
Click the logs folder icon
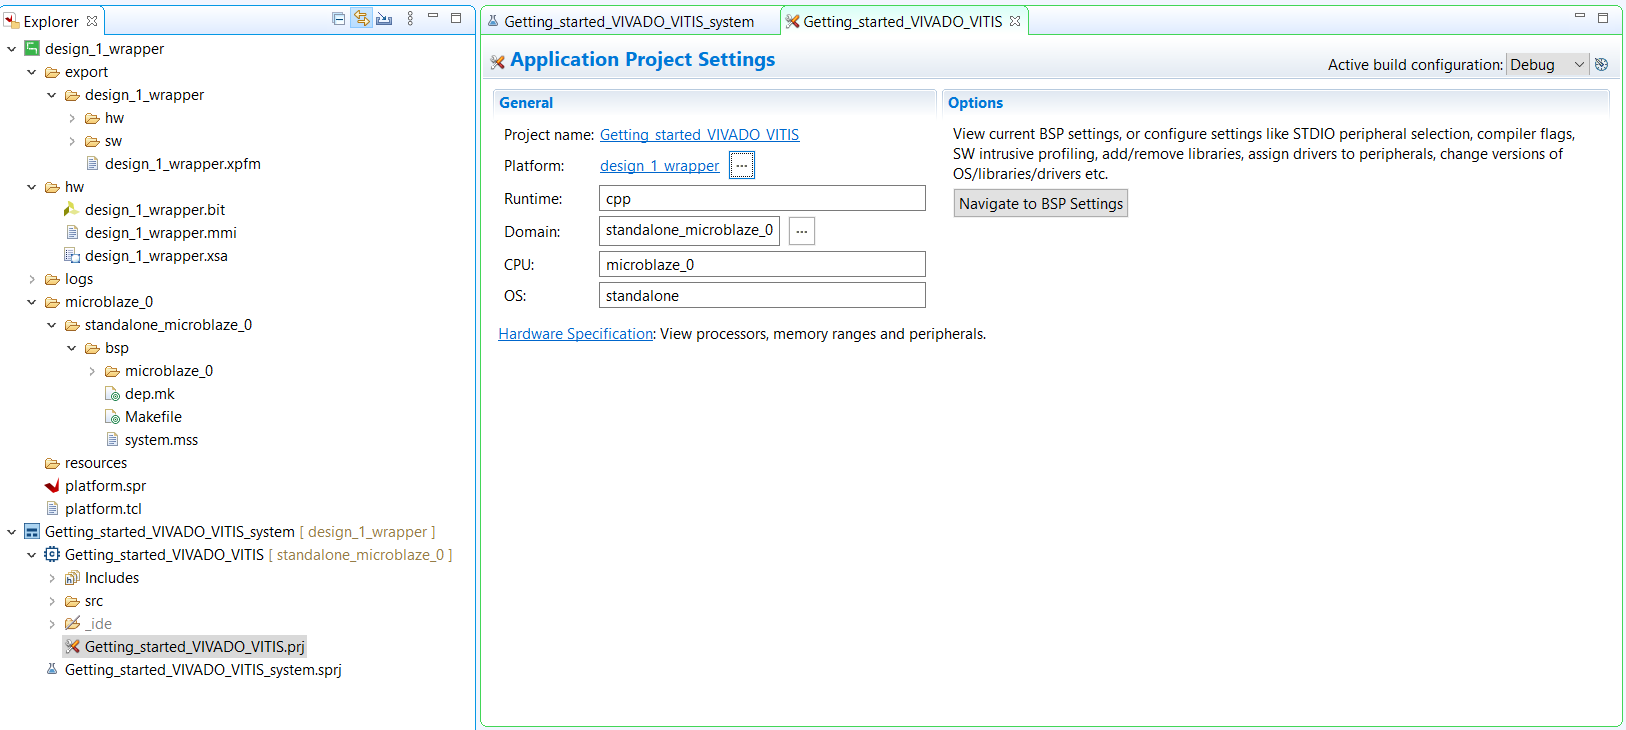point(52,279)
